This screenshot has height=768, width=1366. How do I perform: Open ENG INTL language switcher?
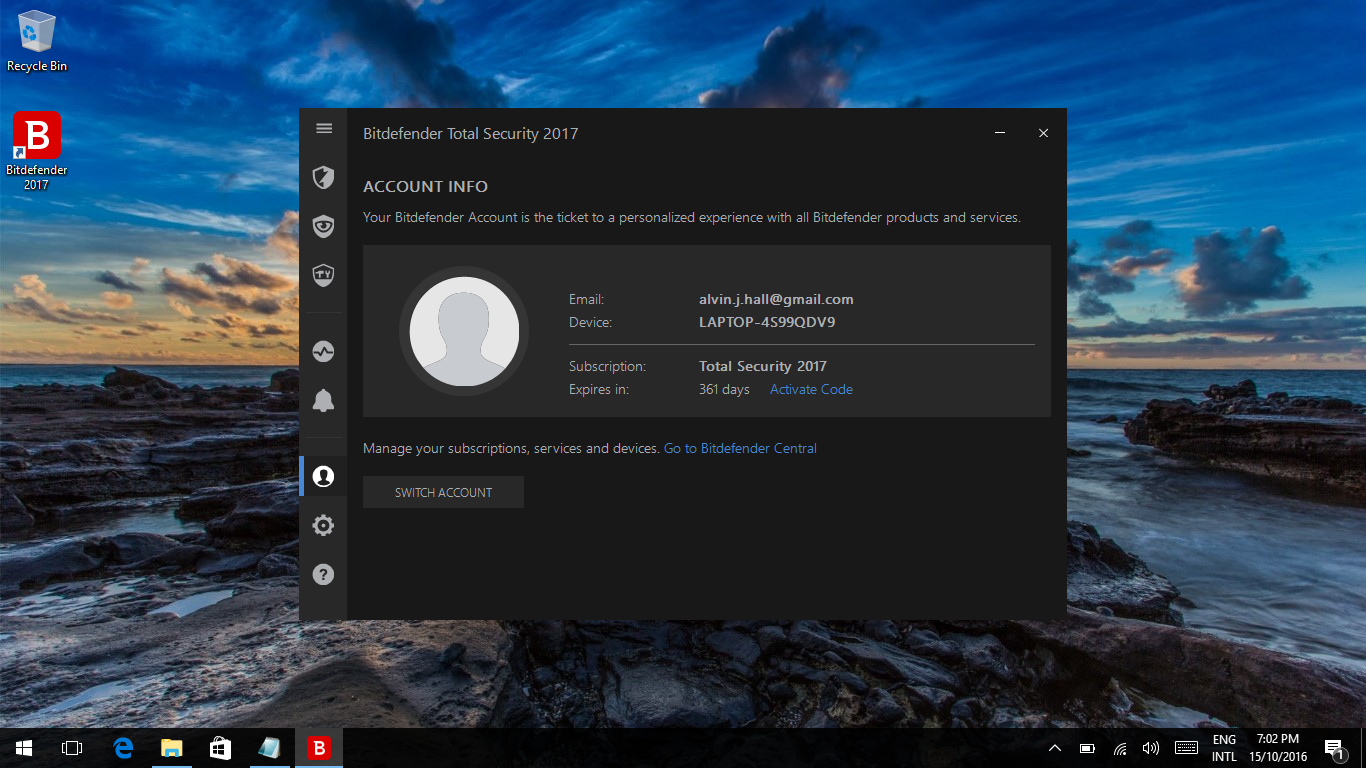pyautogui.click(x=1224, y=748)
